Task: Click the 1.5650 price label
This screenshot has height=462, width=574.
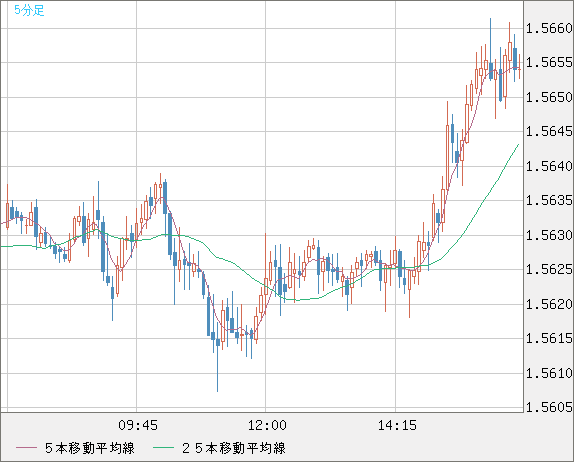Action: (549, 97)
